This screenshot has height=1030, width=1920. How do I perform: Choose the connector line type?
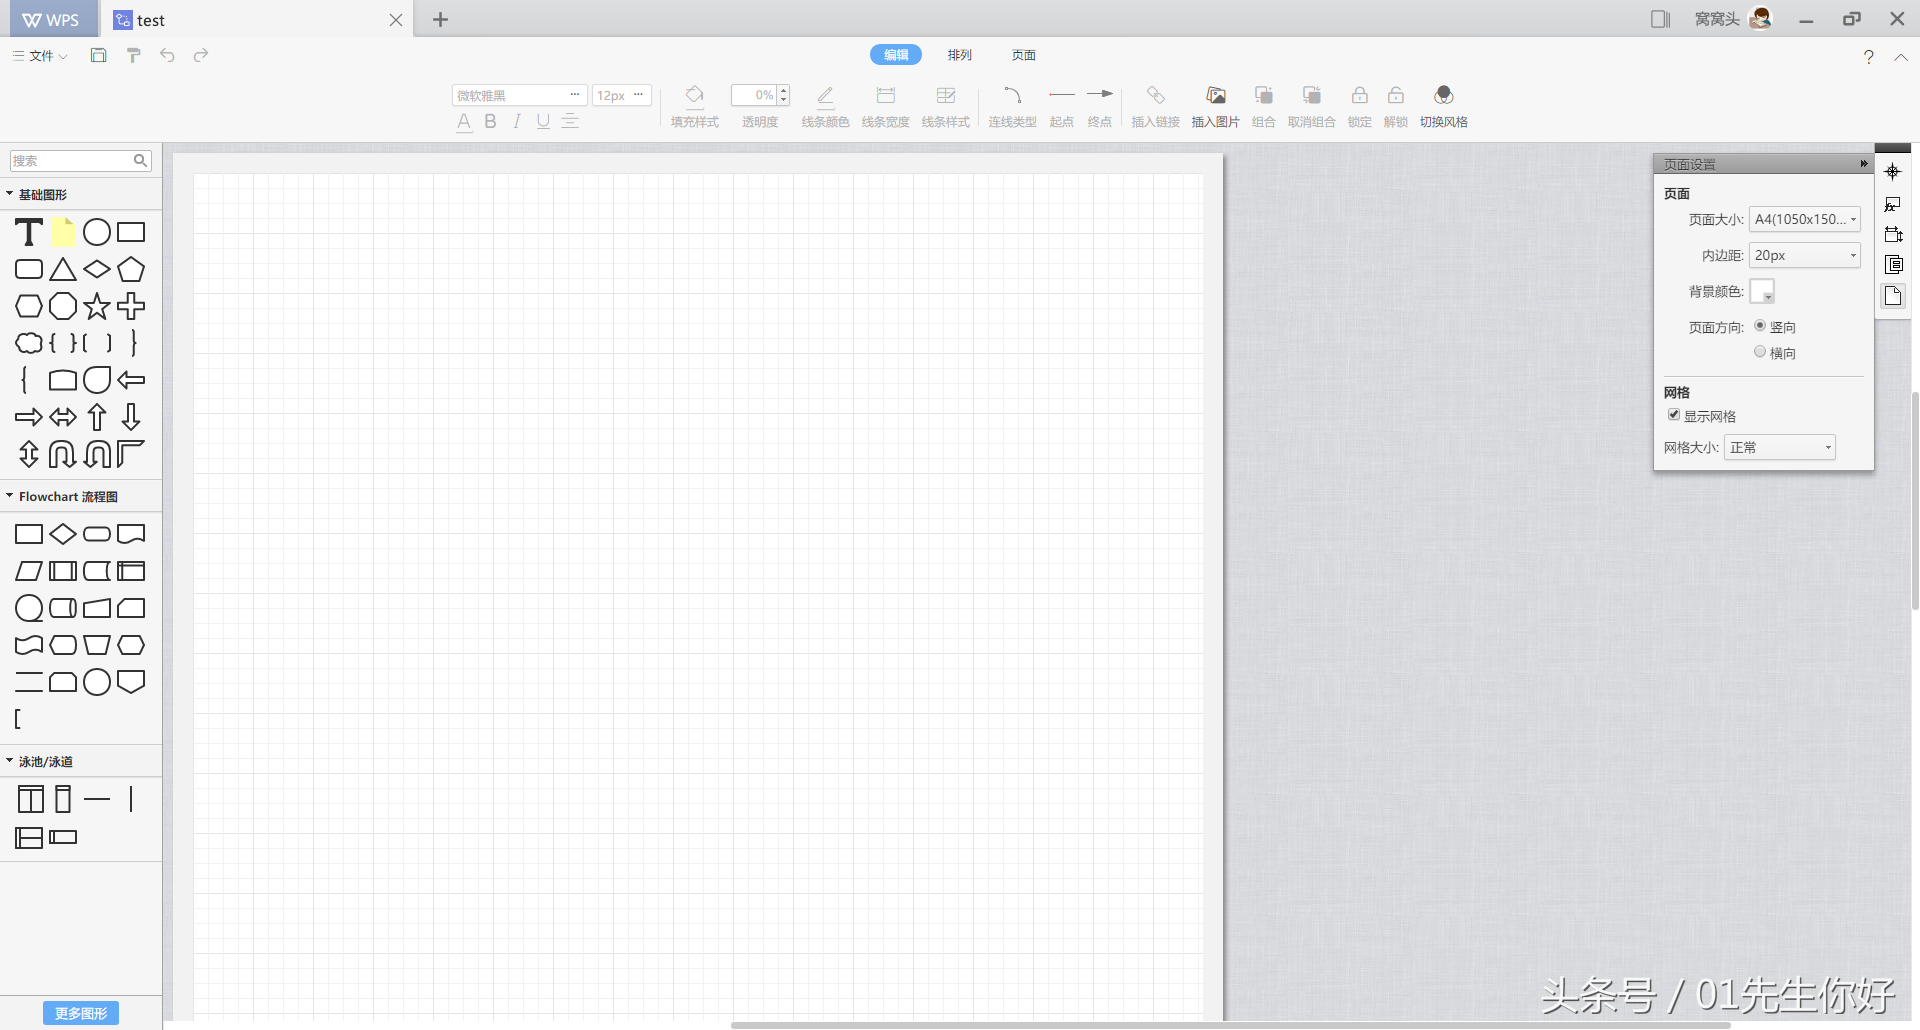[x=1012, y=95]
